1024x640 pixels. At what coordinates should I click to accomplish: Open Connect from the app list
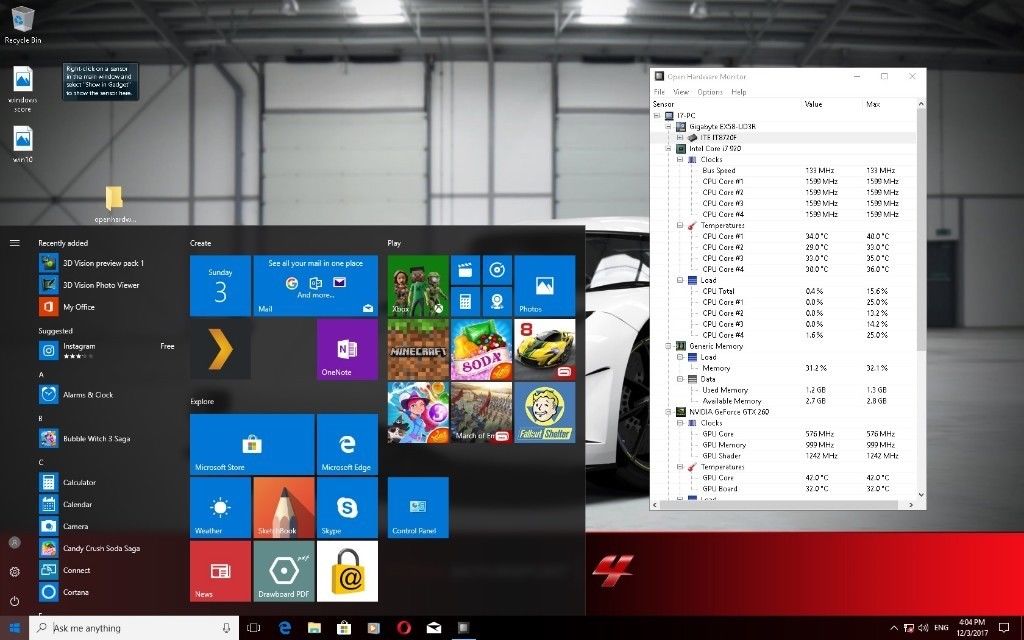76,570
